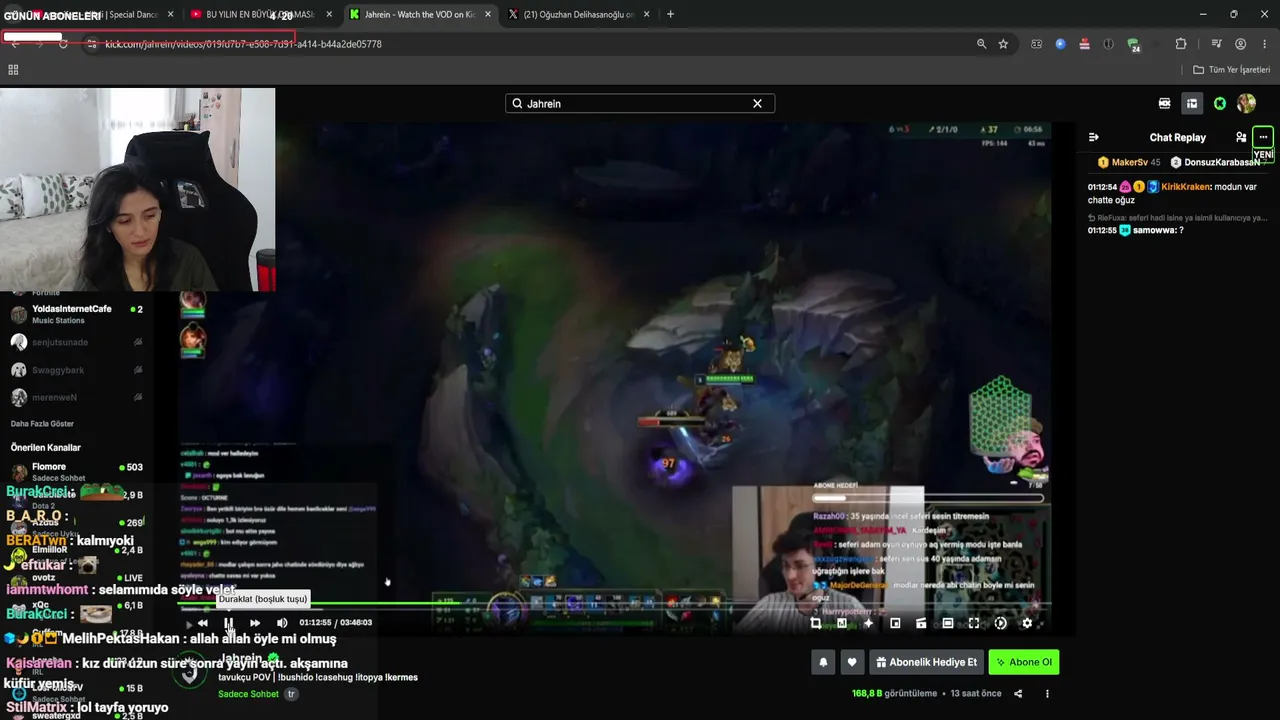Open picture-in-picture mini player icon
1280x720 pixels.
tap(895, 623)
